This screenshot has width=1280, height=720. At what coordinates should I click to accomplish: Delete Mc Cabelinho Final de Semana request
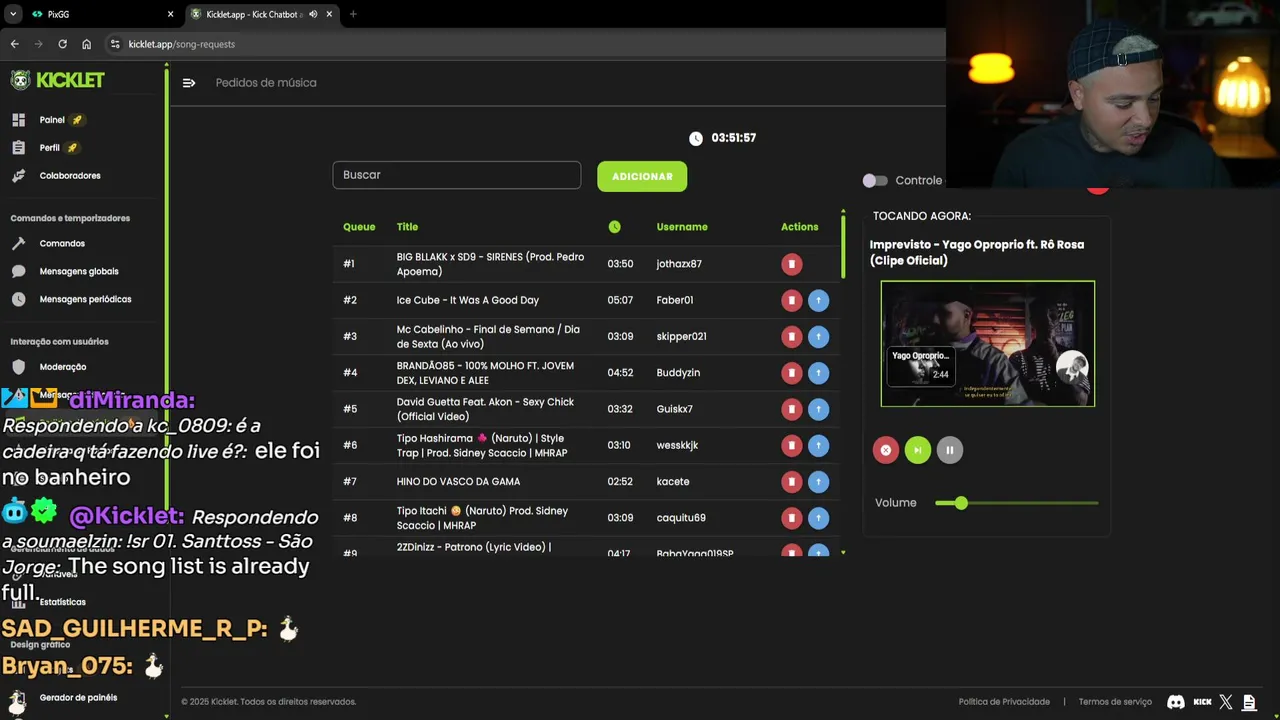coord(791,336)
